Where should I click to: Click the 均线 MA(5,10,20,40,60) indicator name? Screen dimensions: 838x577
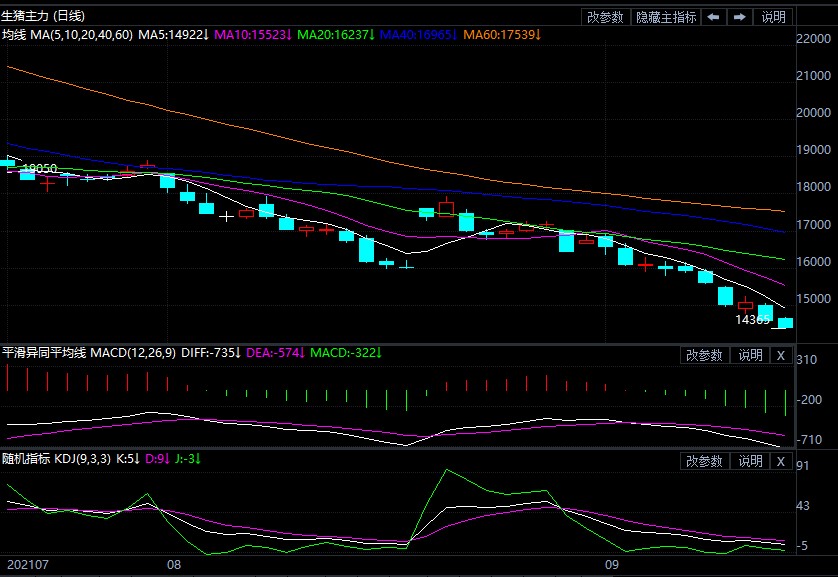(x=67, y=35)
